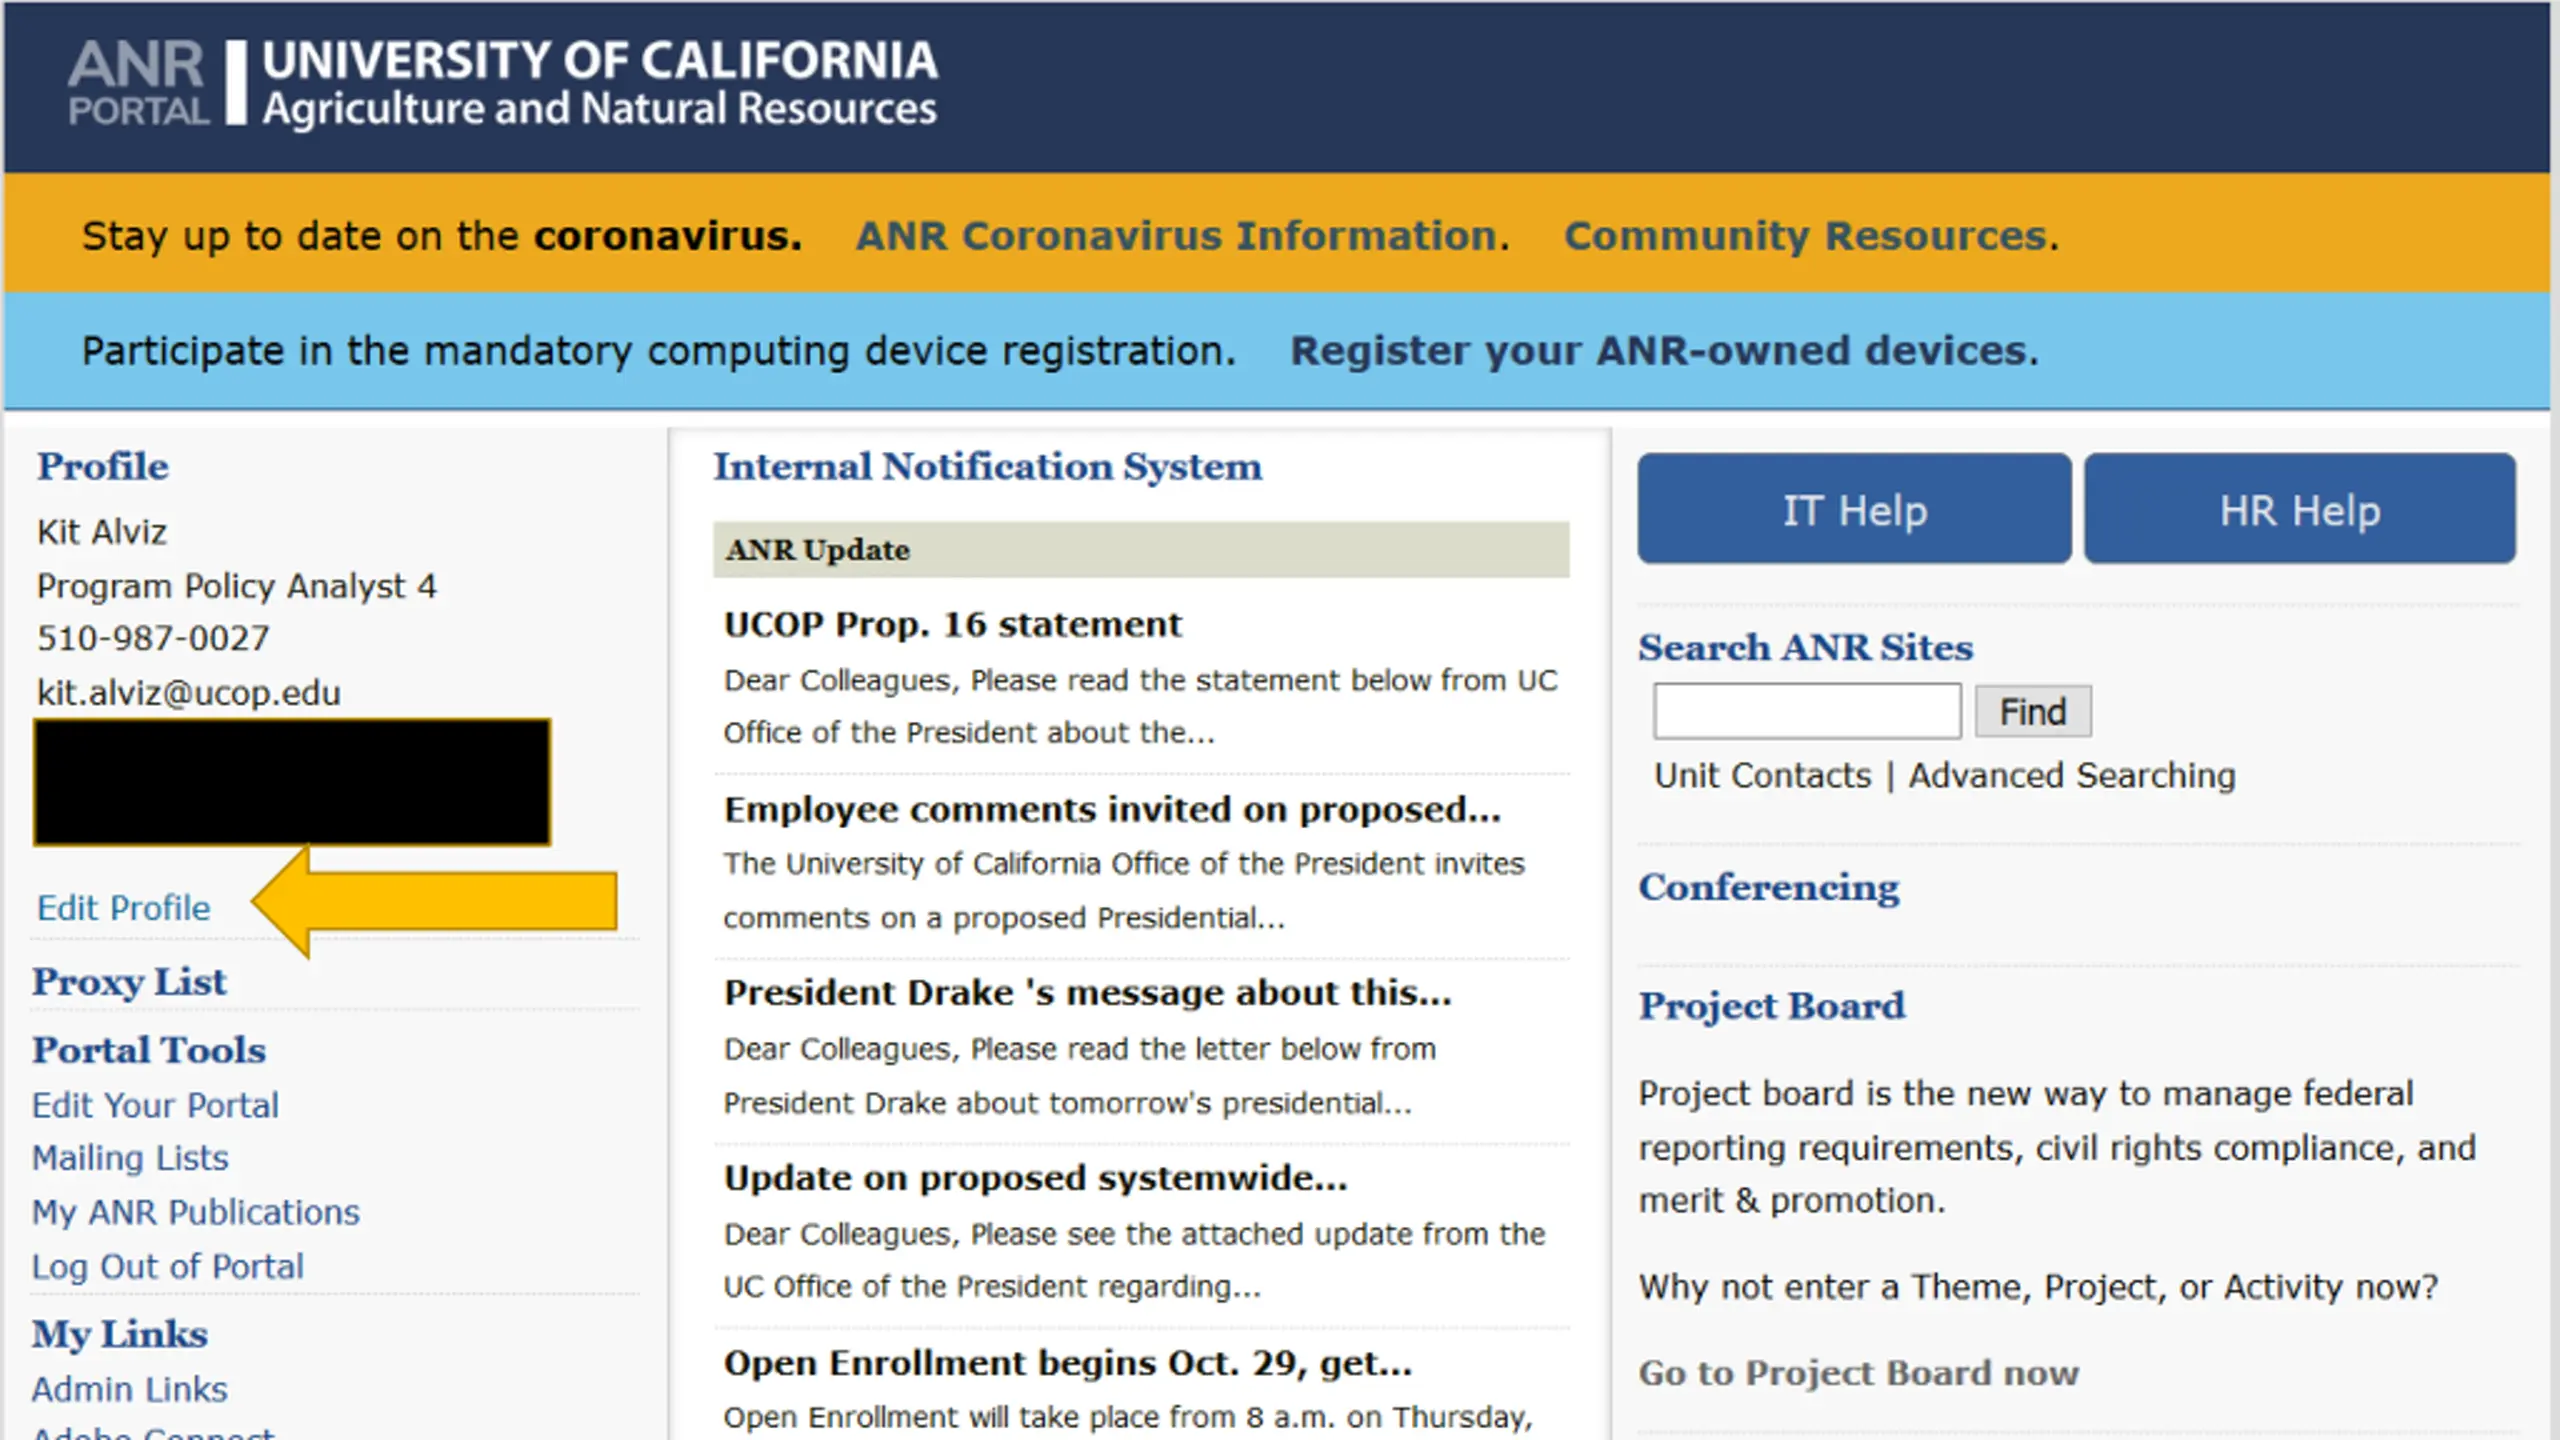Click the Find button
The width and height of the screenshot is (2560, 1440).
tap(2033, 711)
